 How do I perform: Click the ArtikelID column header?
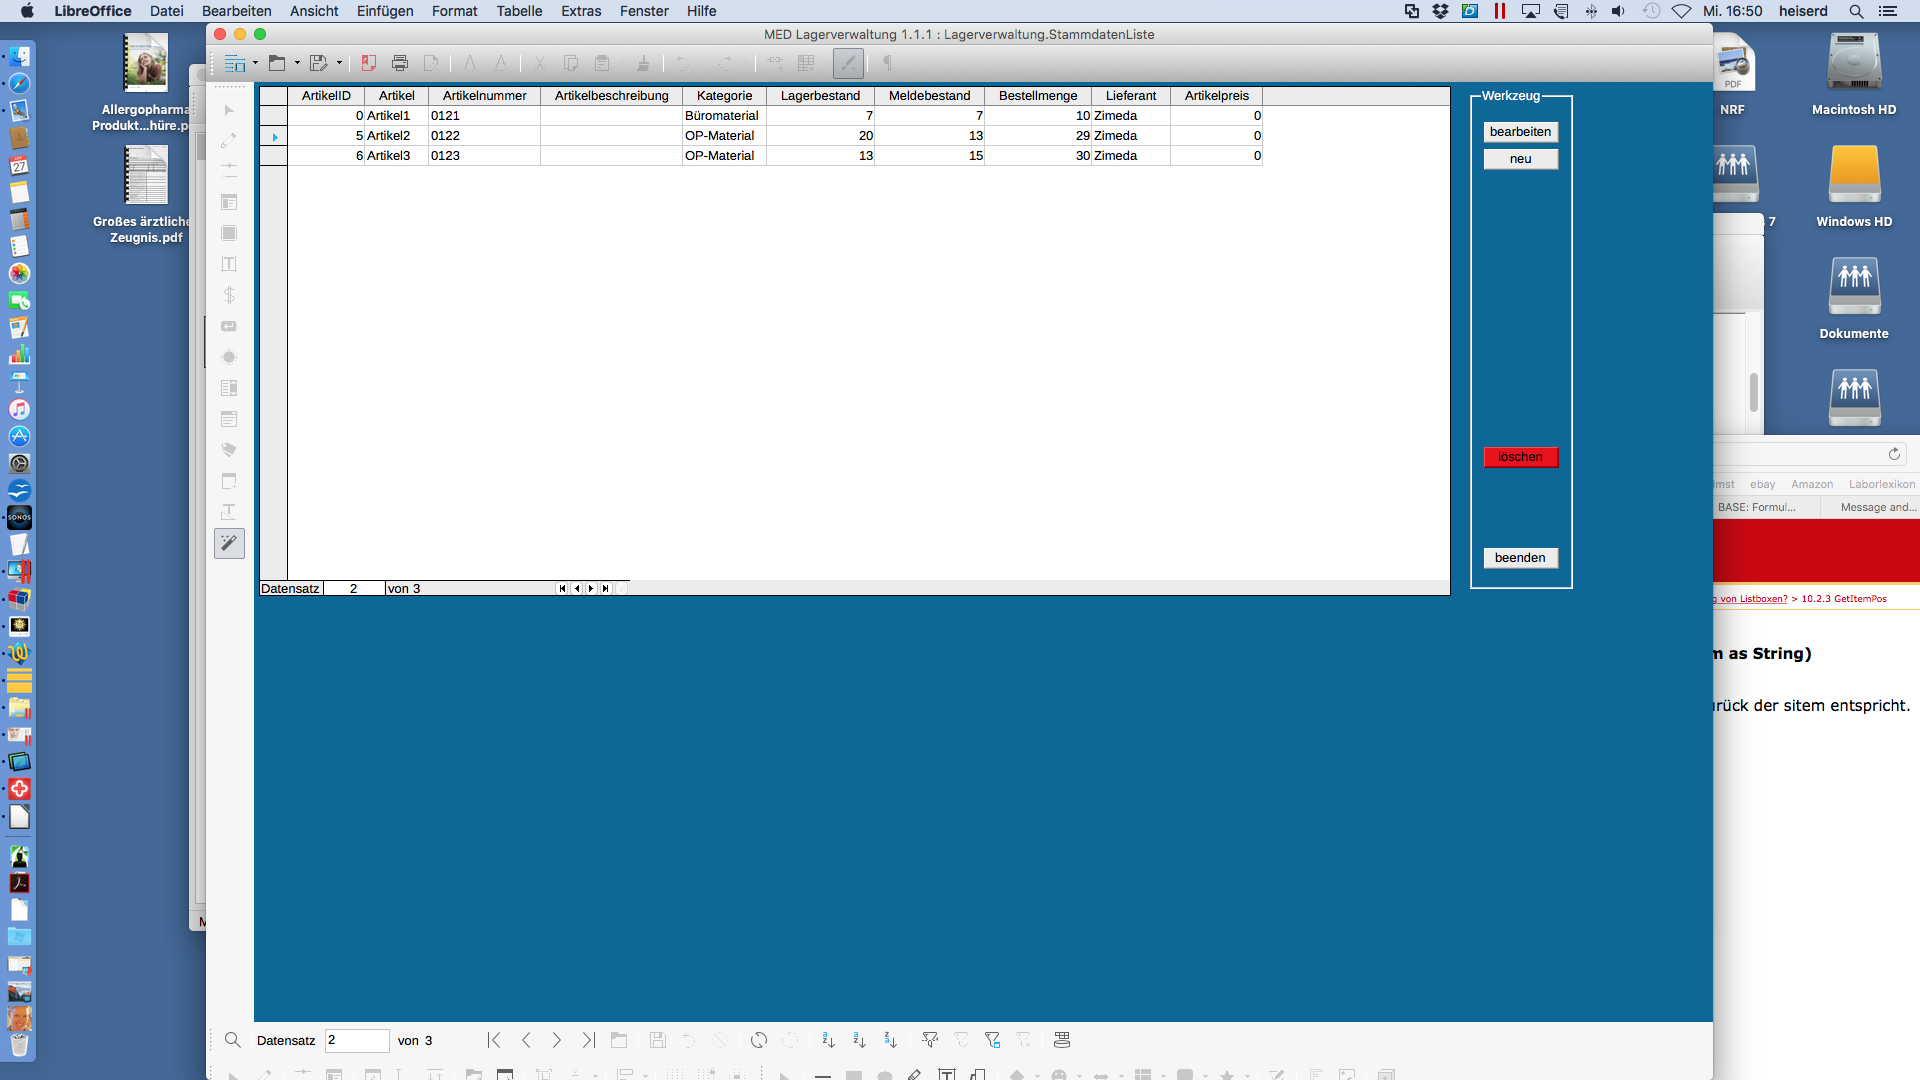326,96
